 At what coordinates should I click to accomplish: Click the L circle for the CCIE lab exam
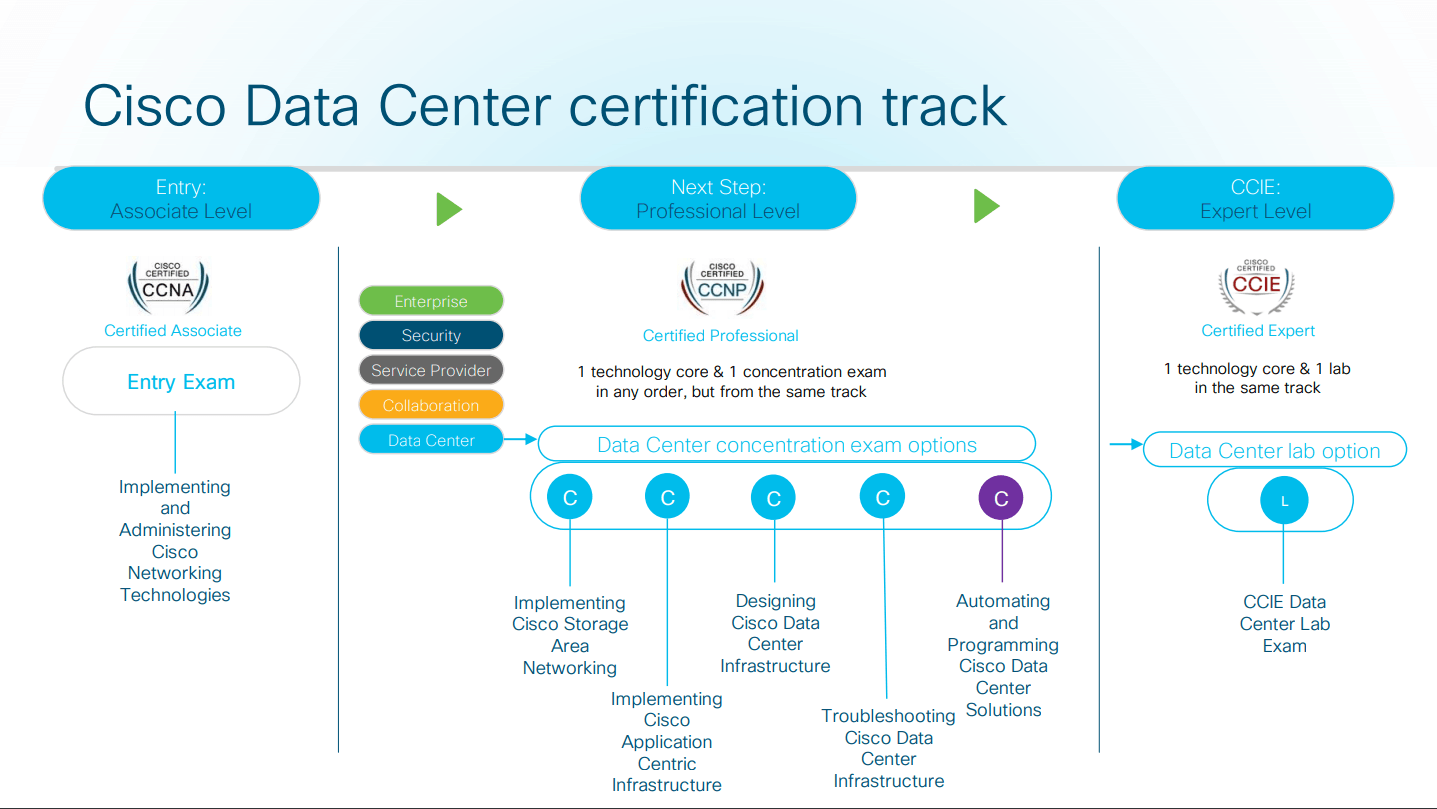coord(1285,501)
